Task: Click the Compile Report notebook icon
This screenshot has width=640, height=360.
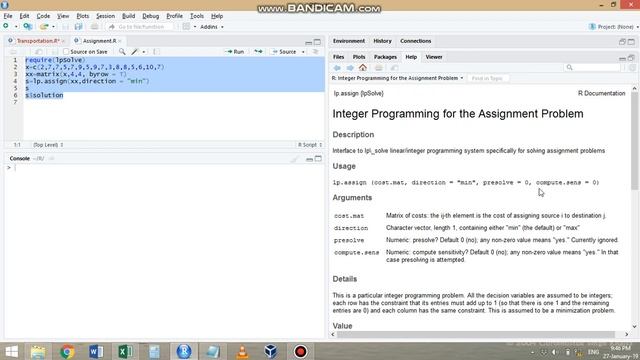Action: click(156, 52)
